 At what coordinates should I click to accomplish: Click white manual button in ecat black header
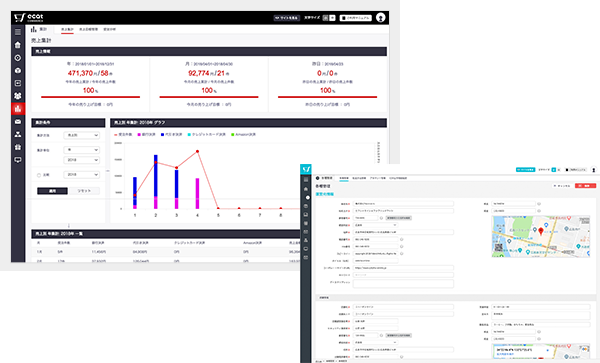(x=355, y=18)
